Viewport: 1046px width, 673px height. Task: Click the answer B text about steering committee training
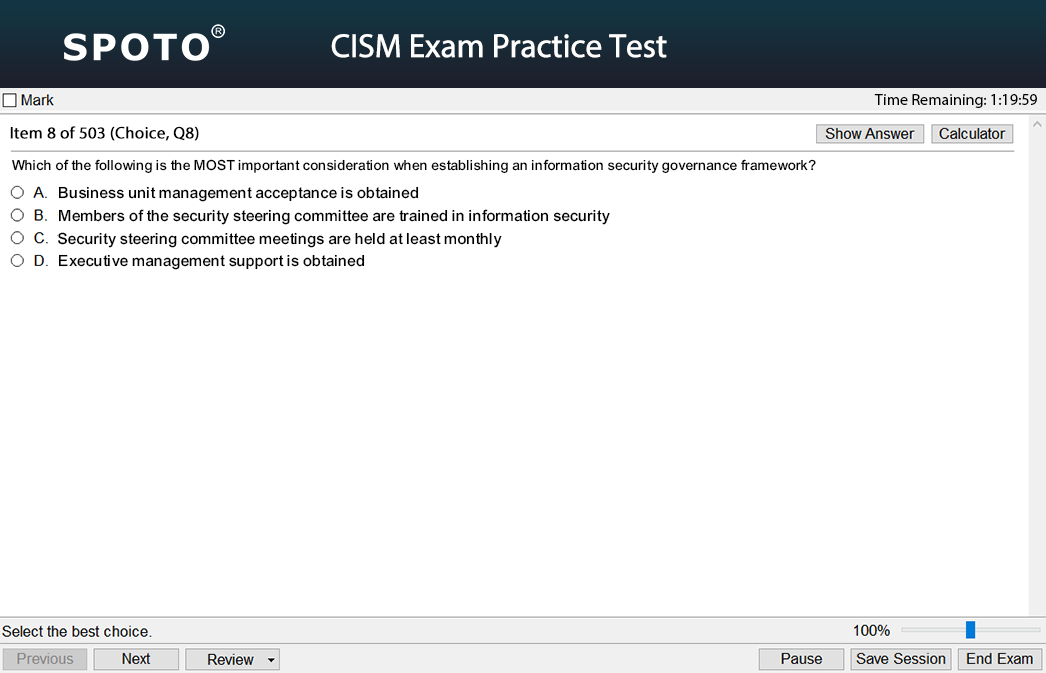point(334,216)
